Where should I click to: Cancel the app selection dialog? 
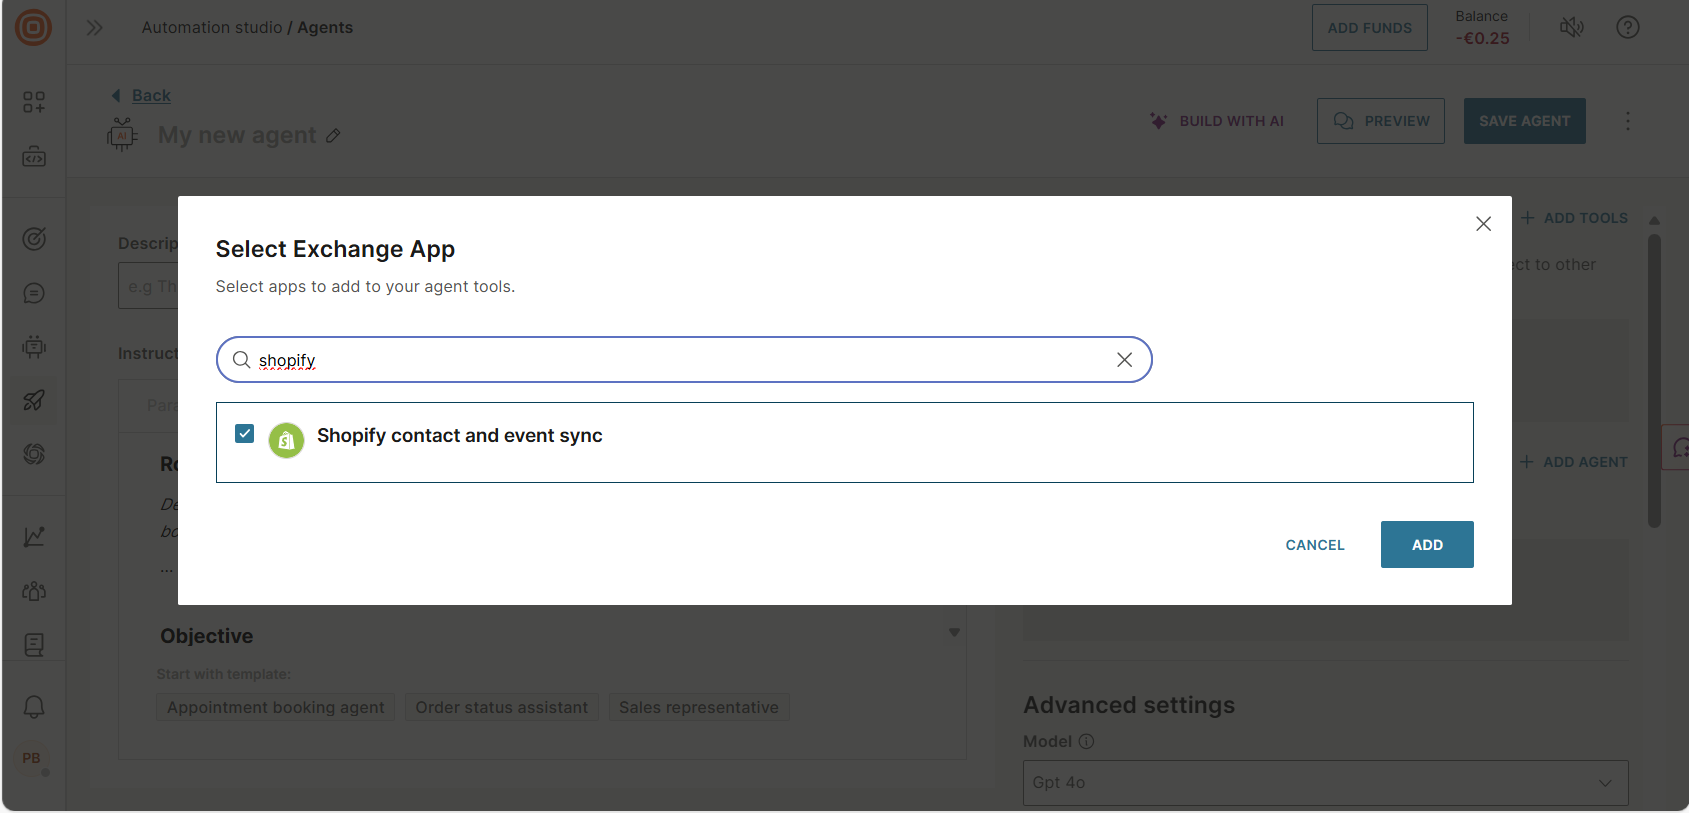point(1315,545)
